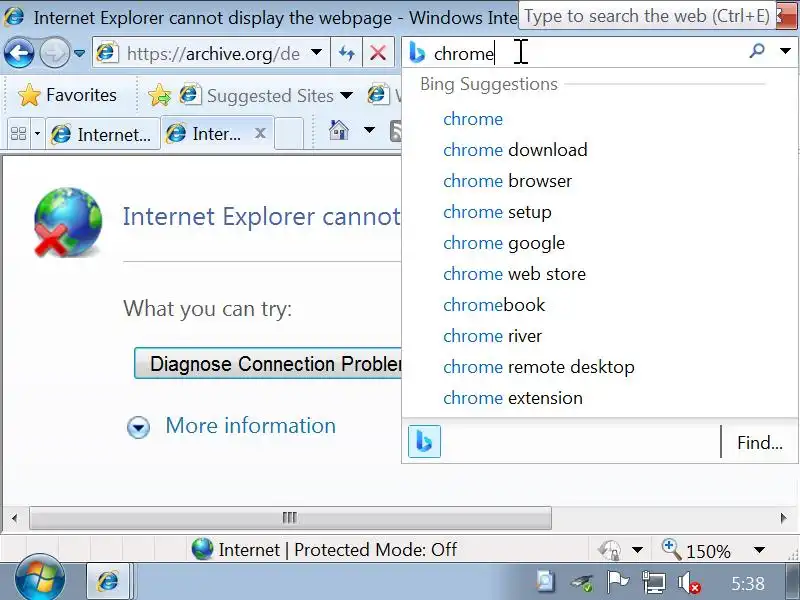Click the Action Center flag tray icon
Viewport: 800px width, 600px height.
(617, 581)
